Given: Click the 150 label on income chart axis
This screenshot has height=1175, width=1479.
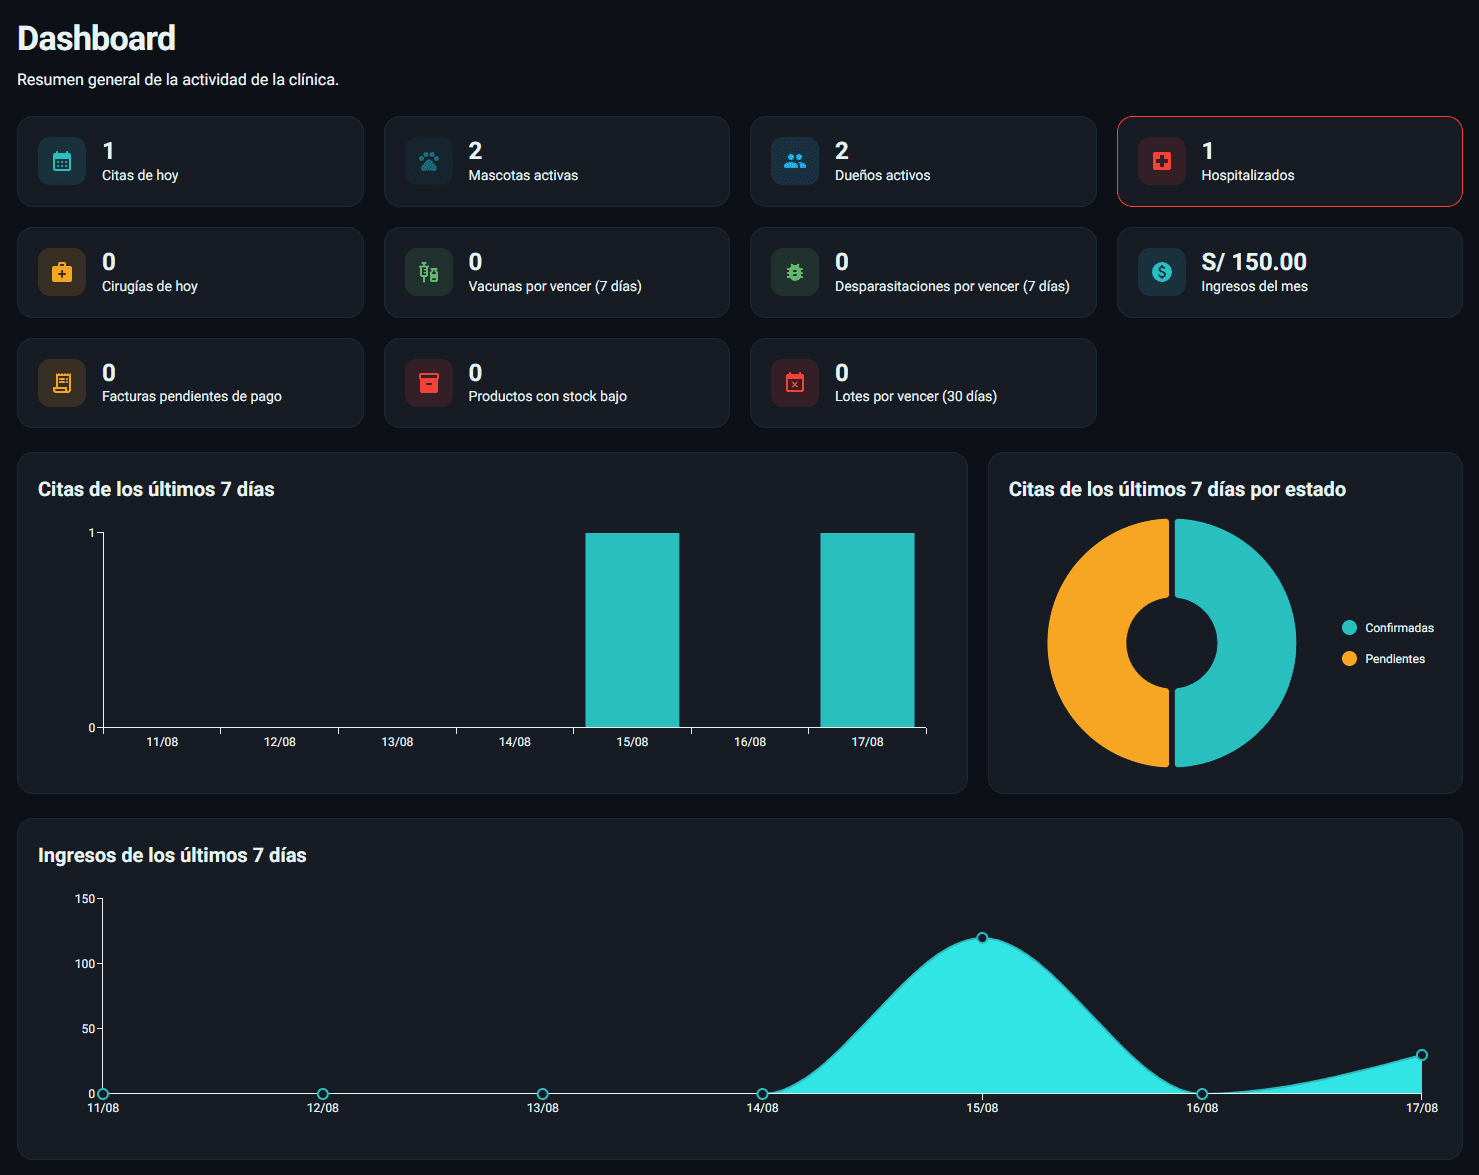Looking at the screenshot, I should (x=85, y=899).
